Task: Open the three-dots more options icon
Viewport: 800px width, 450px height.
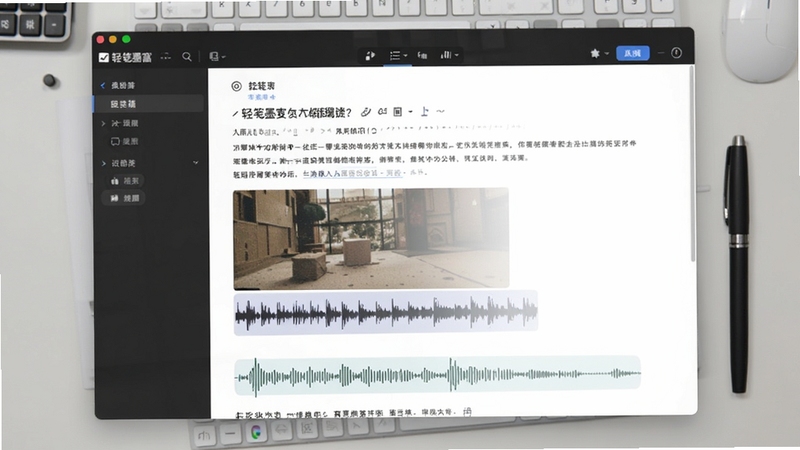Action: [x=166, y=57]
